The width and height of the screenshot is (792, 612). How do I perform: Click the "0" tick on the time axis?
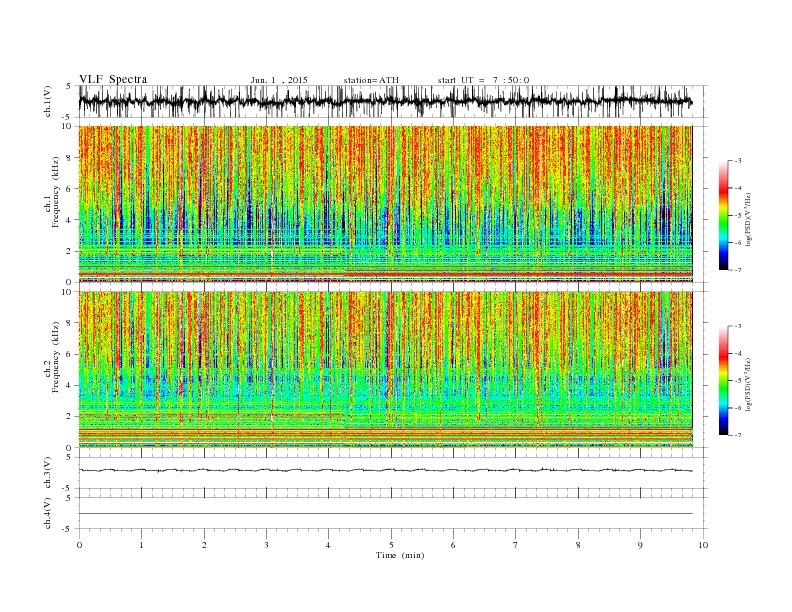click(x=79, y=545)
